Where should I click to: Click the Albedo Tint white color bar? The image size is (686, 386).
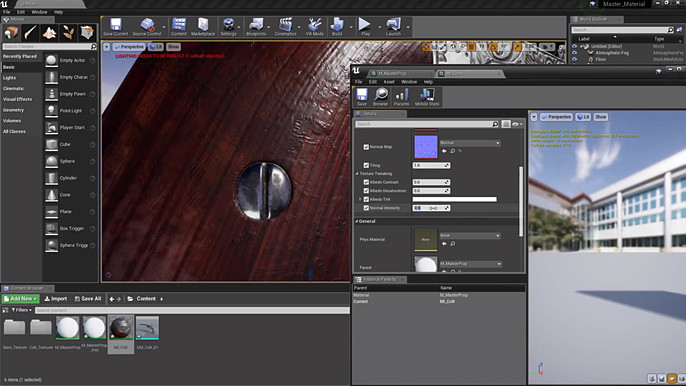[x=455, y=199]
